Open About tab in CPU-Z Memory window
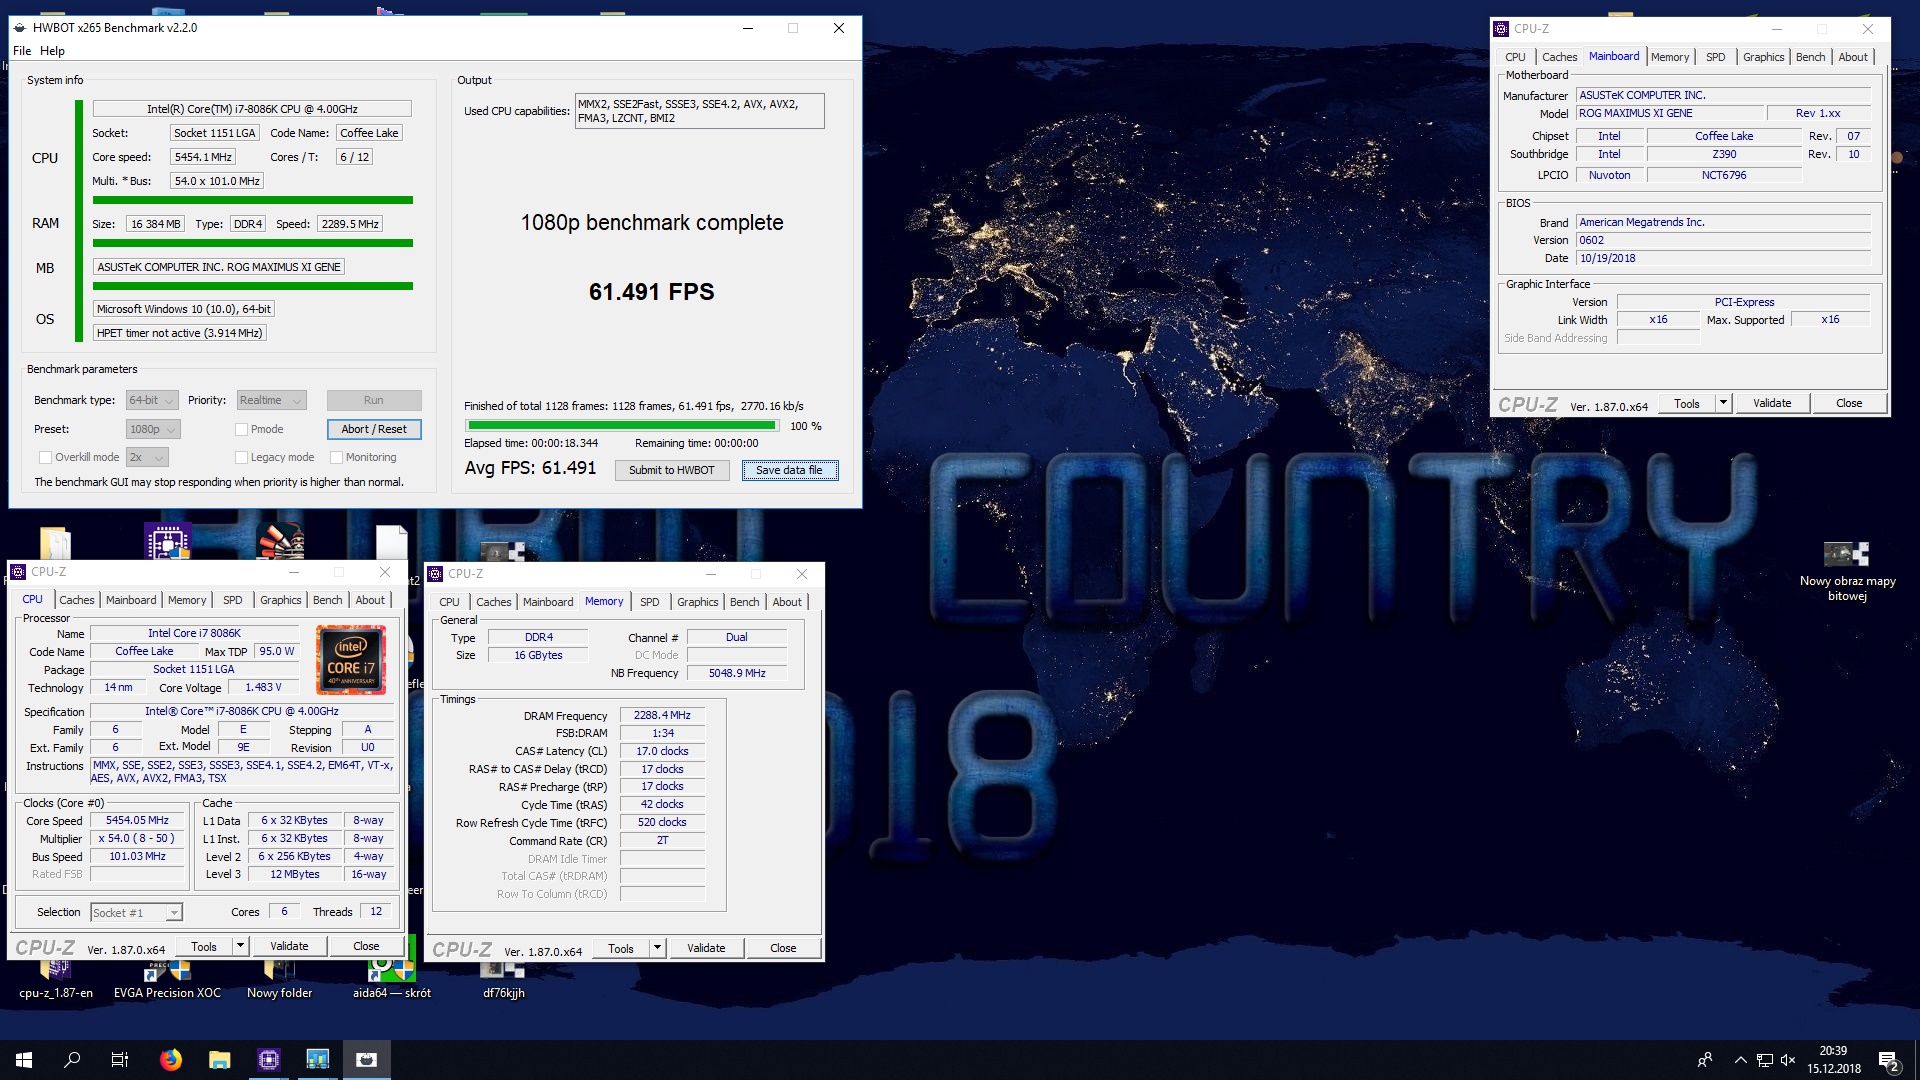 click(x=787, y=602)
